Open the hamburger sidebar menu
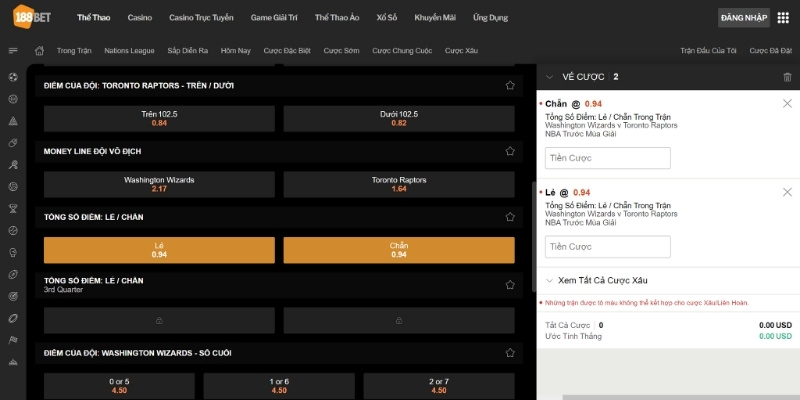 pos(13,50)
